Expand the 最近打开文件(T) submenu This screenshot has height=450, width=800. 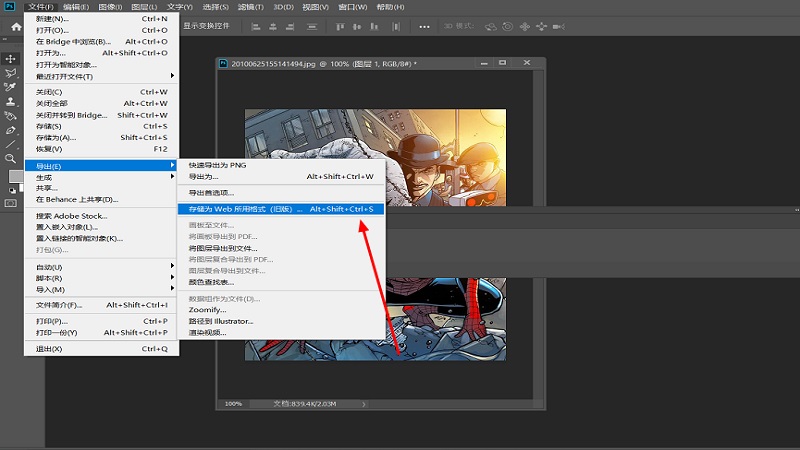click(102, 77)
